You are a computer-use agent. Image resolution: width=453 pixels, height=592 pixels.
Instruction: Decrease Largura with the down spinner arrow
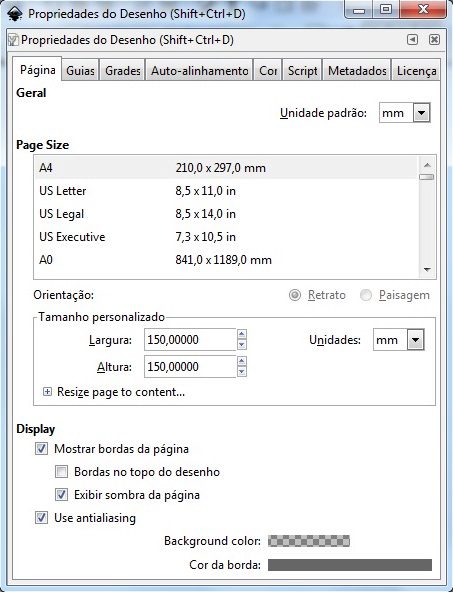242,345
